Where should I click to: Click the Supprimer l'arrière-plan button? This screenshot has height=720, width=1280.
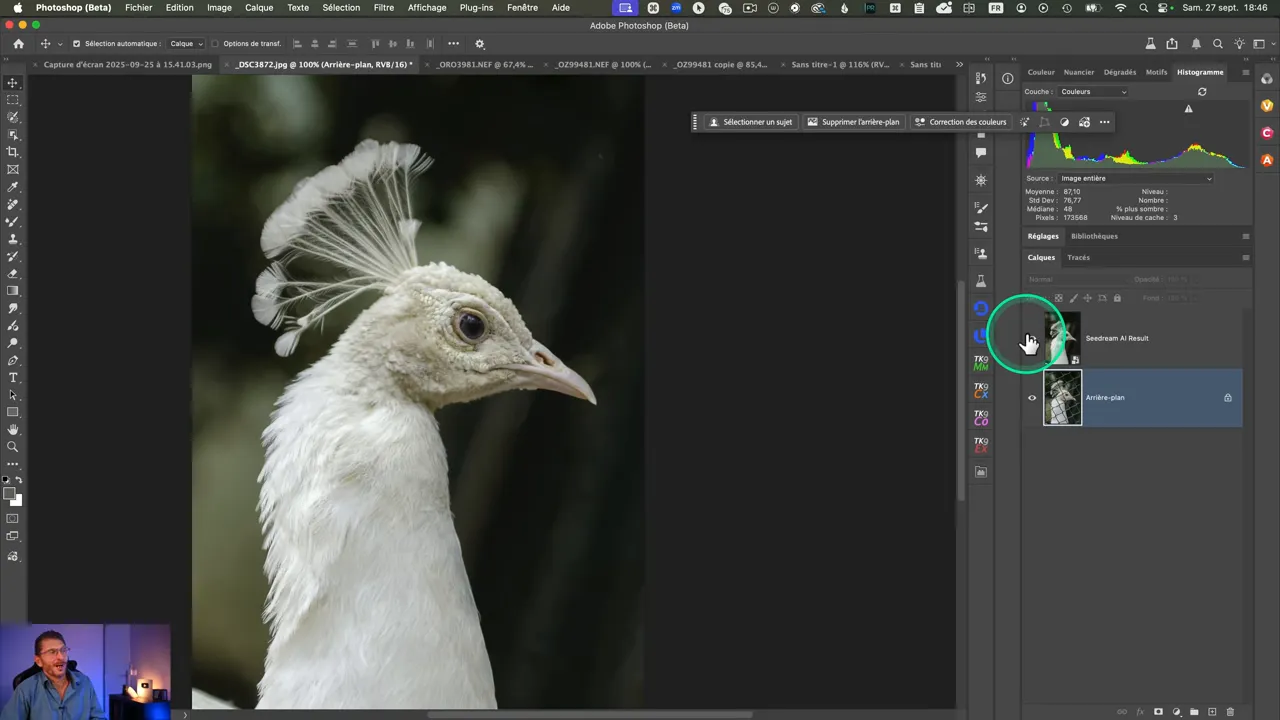853,122
